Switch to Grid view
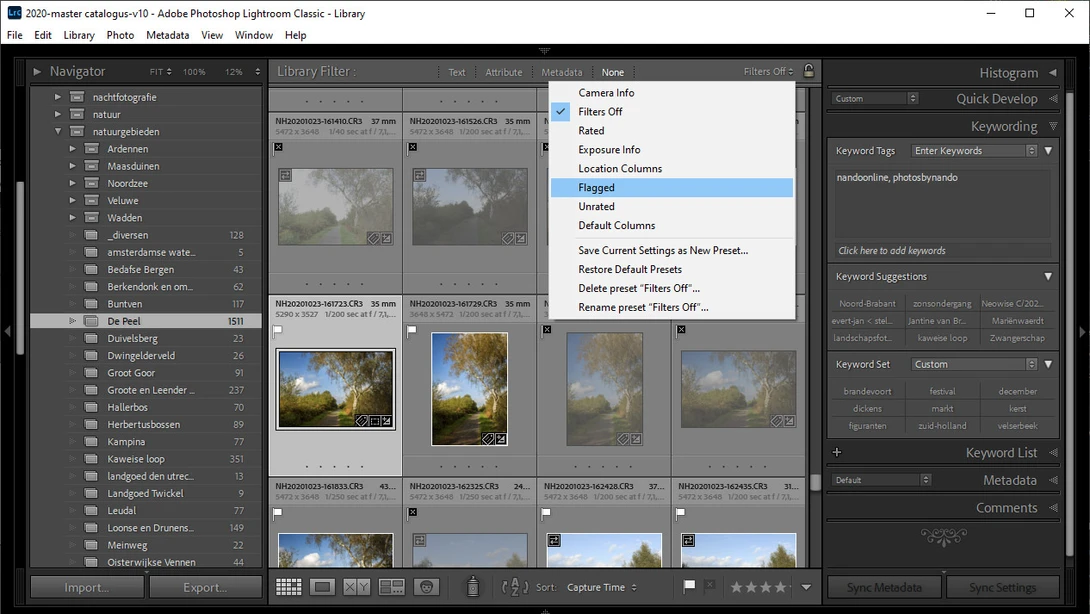 (288, 587)
